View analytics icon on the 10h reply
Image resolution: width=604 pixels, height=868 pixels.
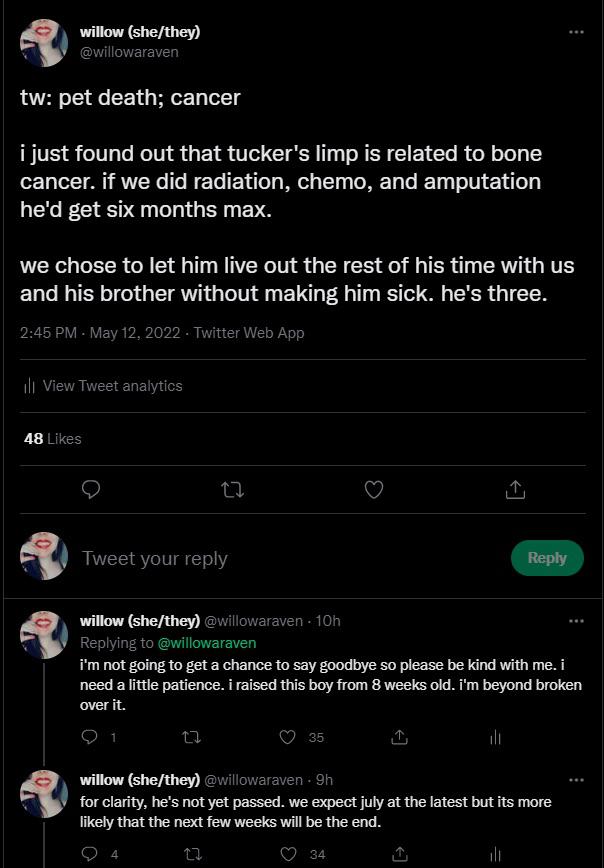[x=495, y=737]
